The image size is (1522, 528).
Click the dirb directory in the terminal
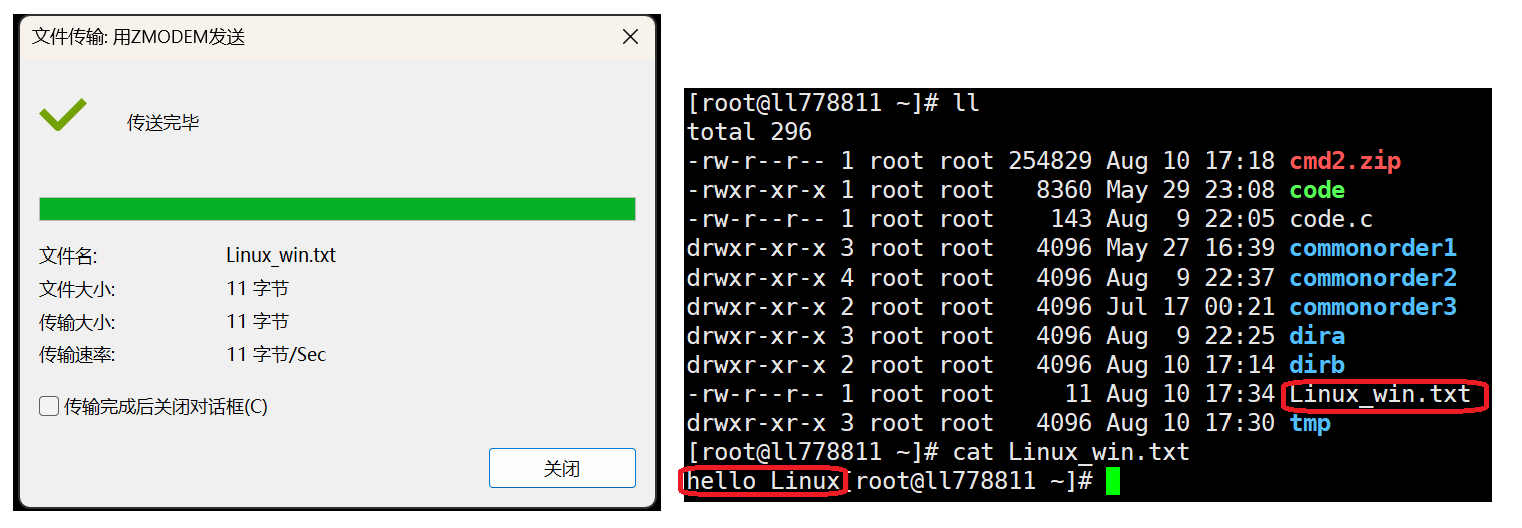click(x=1317, y=364)
